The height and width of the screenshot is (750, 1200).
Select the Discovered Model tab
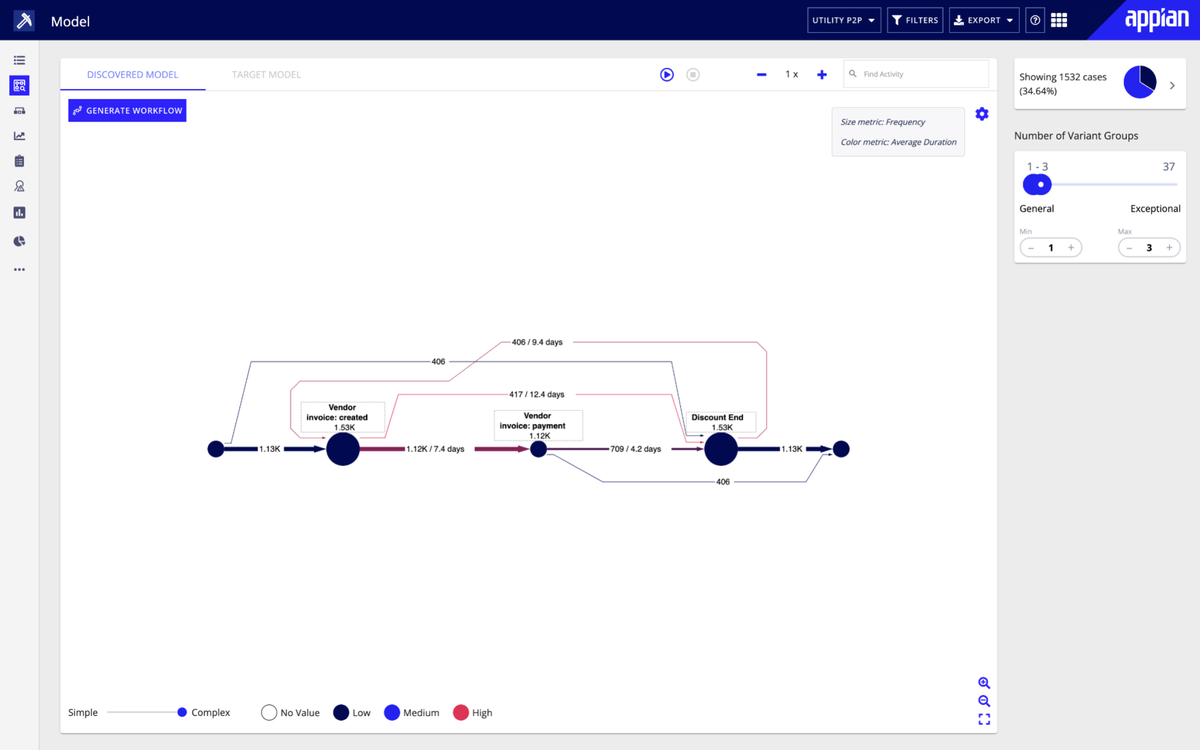[x=132, y=75]
